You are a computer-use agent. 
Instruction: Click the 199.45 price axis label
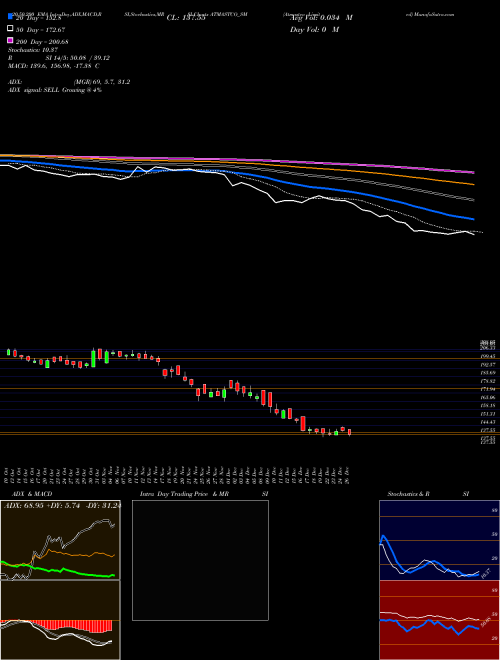489,357
